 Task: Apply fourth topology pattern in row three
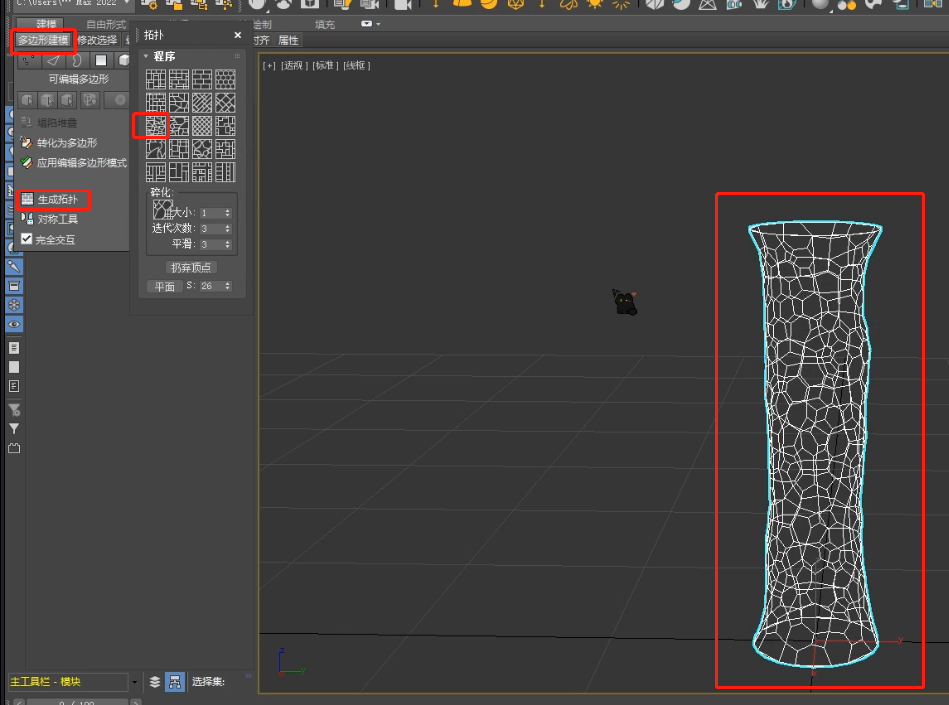tap(225, 126)
